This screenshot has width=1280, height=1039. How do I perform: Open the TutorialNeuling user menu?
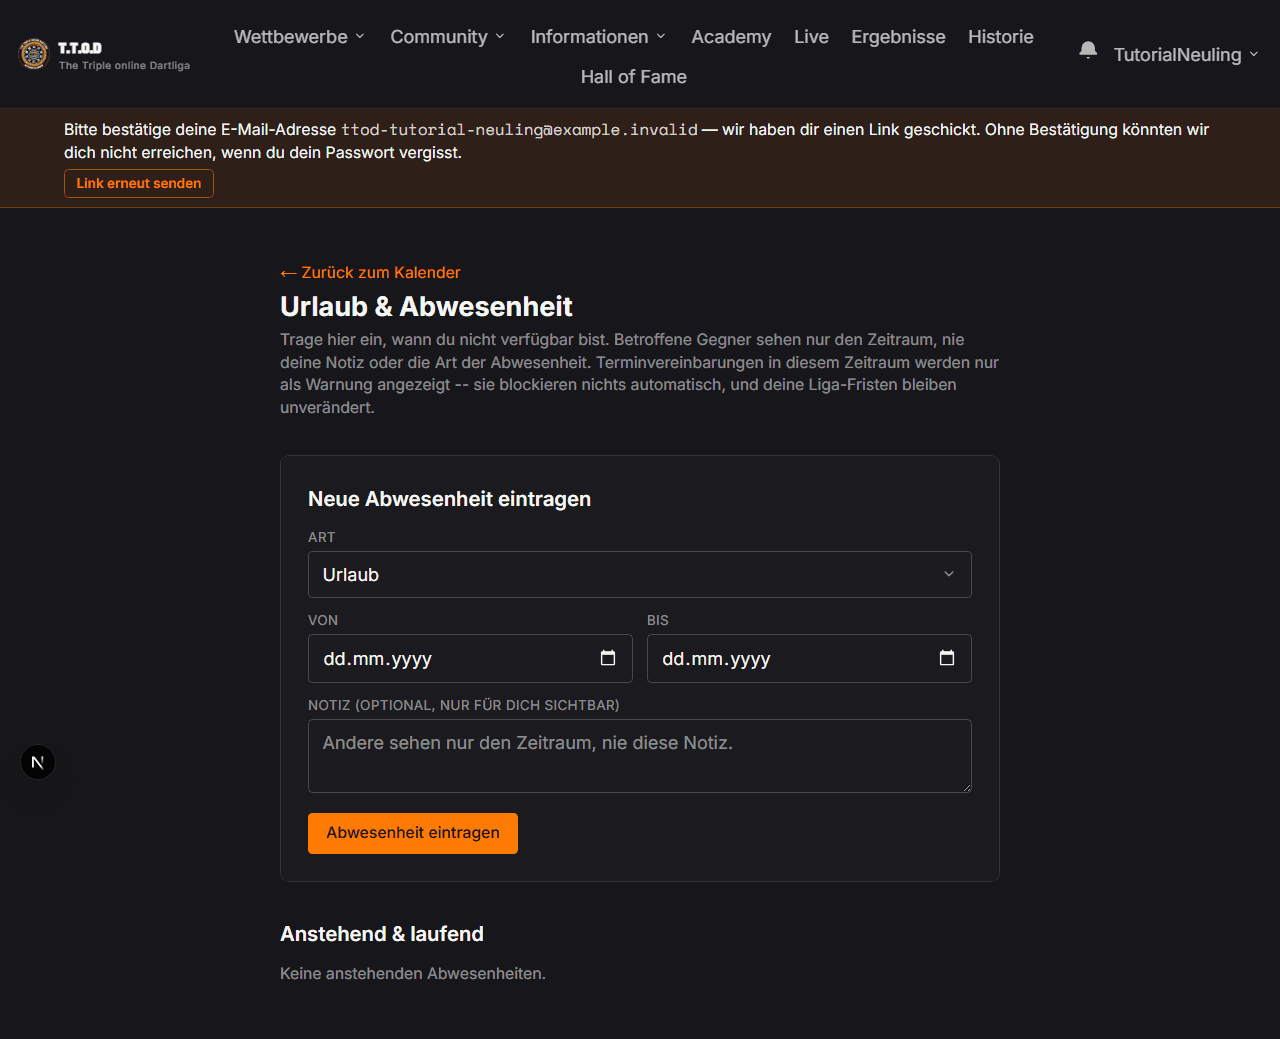[1186, 55]
